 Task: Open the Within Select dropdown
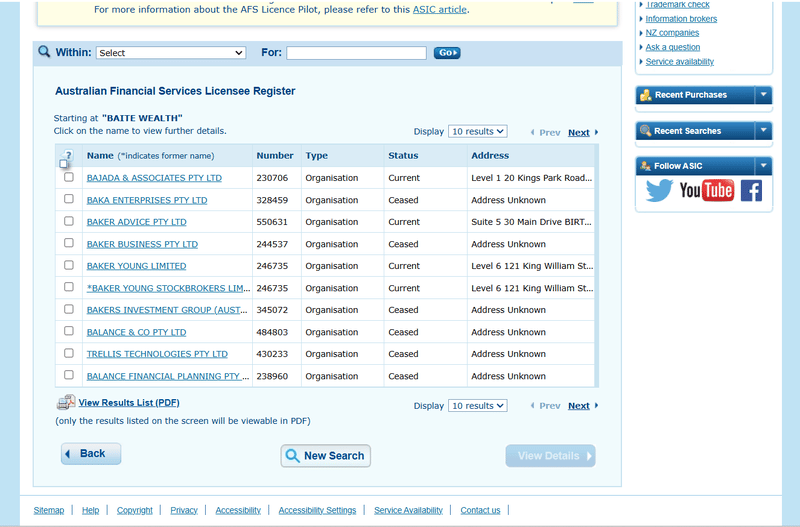click(171, 53)
